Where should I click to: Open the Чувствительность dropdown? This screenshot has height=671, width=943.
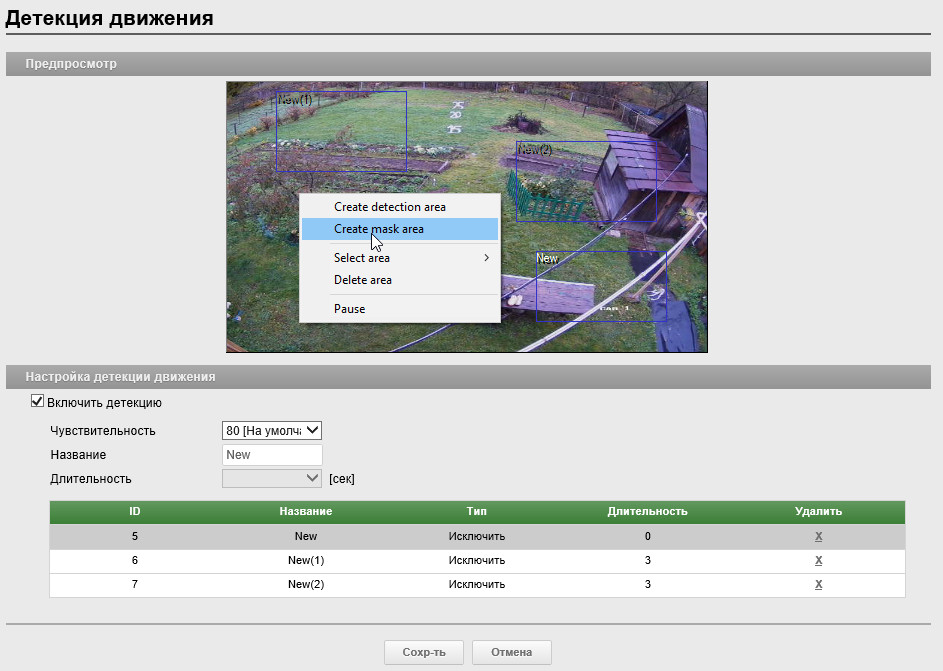(272, 430)
